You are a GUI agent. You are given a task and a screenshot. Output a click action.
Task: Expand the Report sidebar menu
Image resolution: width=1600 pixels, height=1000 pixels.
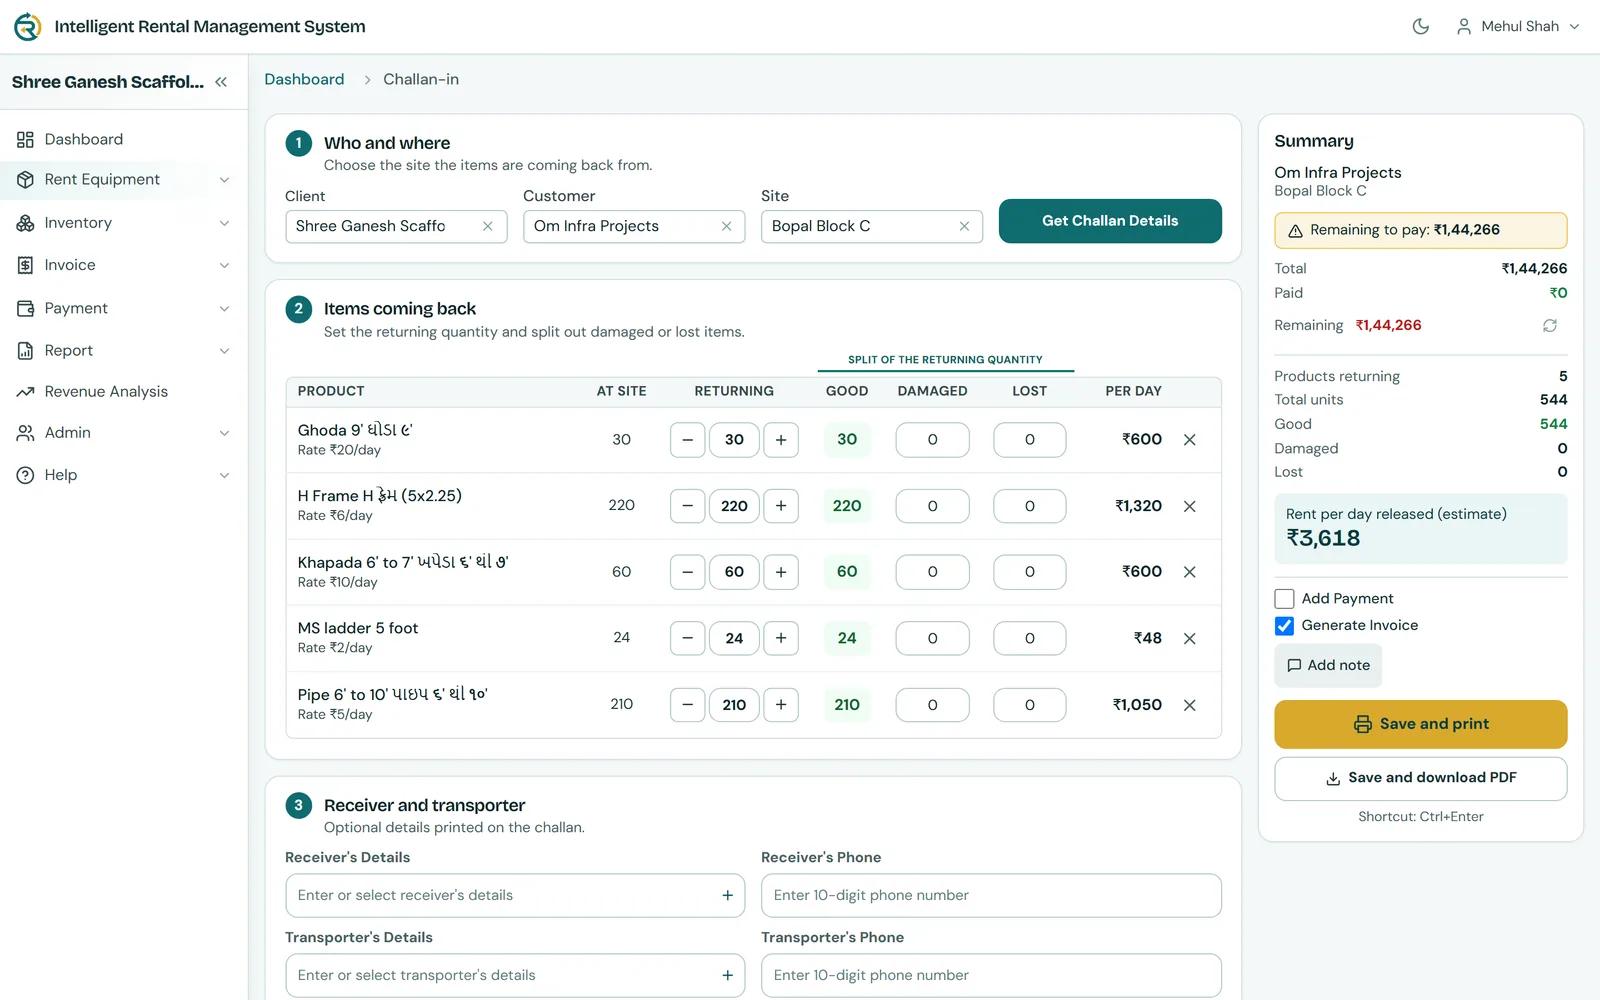(x=124, y=350)
